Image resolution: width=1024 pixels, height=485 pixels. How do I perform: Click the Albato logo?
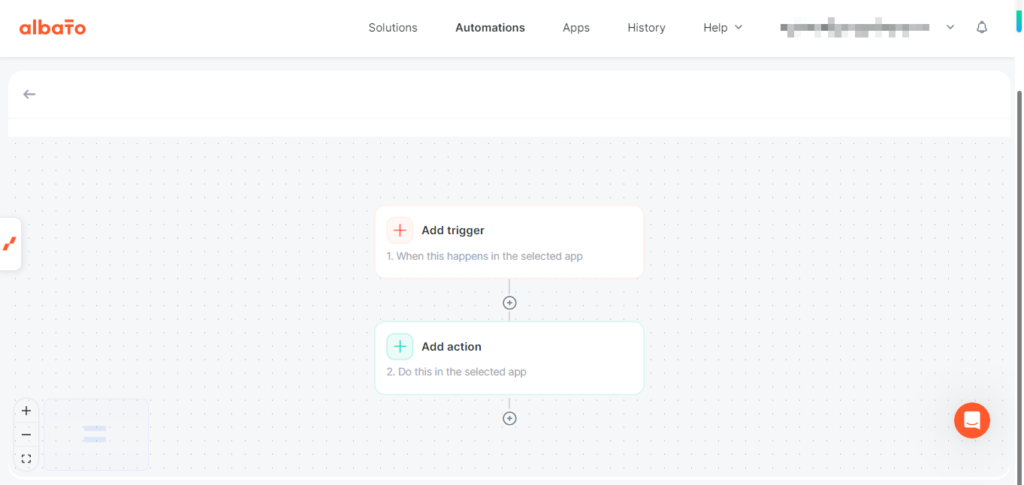coord(52,27)
